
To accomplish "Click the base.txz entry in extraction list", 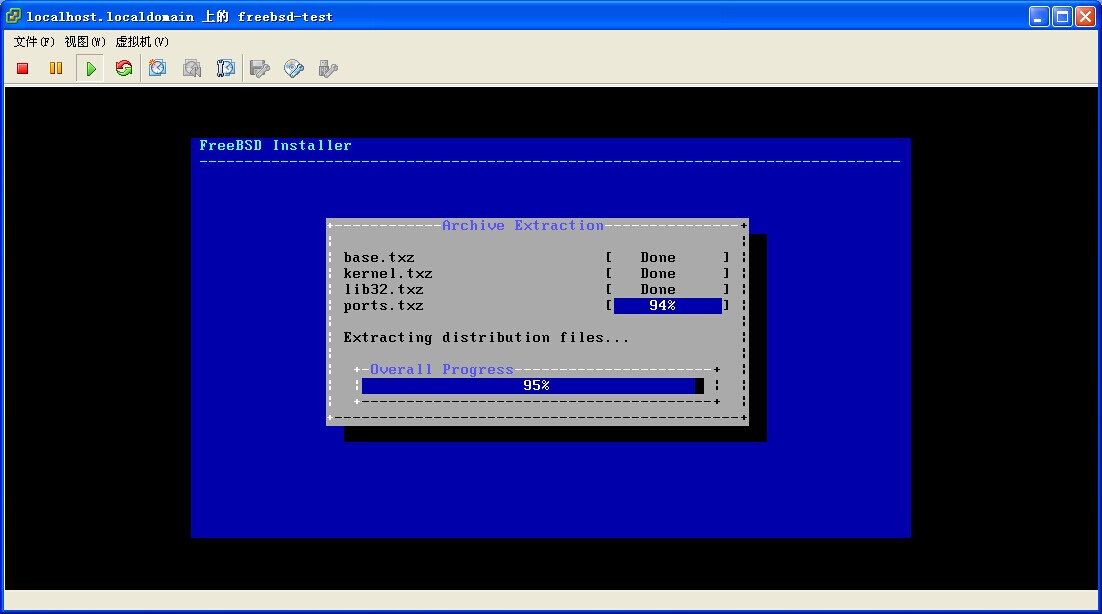I will click(379, 258).
